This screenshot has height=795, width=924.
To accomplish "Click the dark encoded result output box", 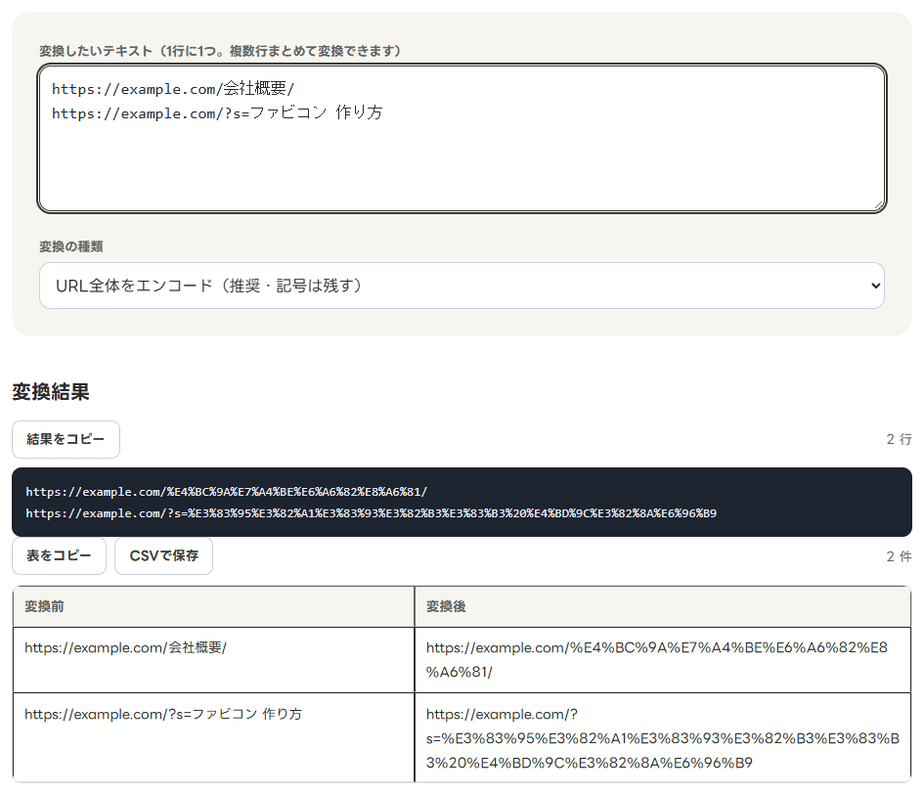I will pyautogui.click(x=461, y=502).
